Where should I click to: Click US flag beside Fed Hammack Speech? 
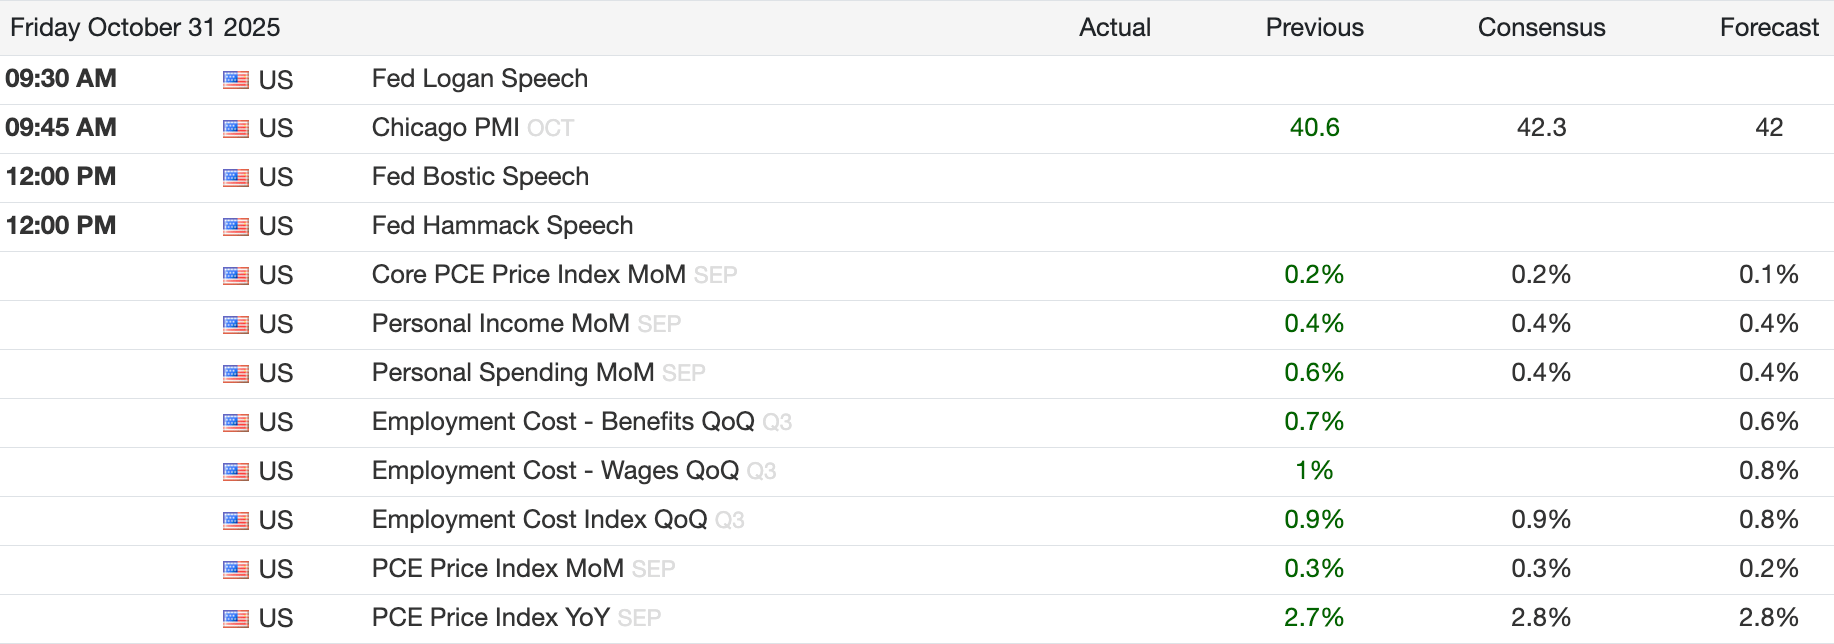click(x=236, y=227)
